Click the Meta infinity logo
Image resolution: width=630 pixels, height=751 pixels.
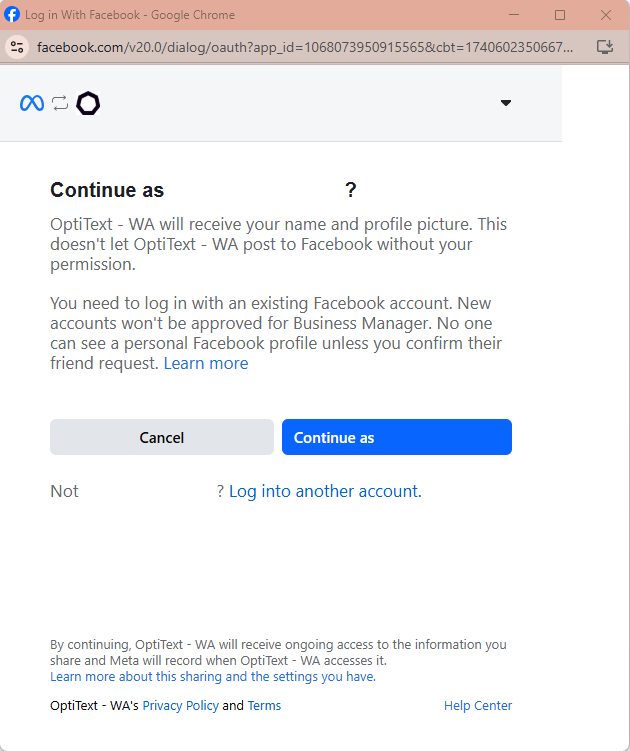click(32, 103)
